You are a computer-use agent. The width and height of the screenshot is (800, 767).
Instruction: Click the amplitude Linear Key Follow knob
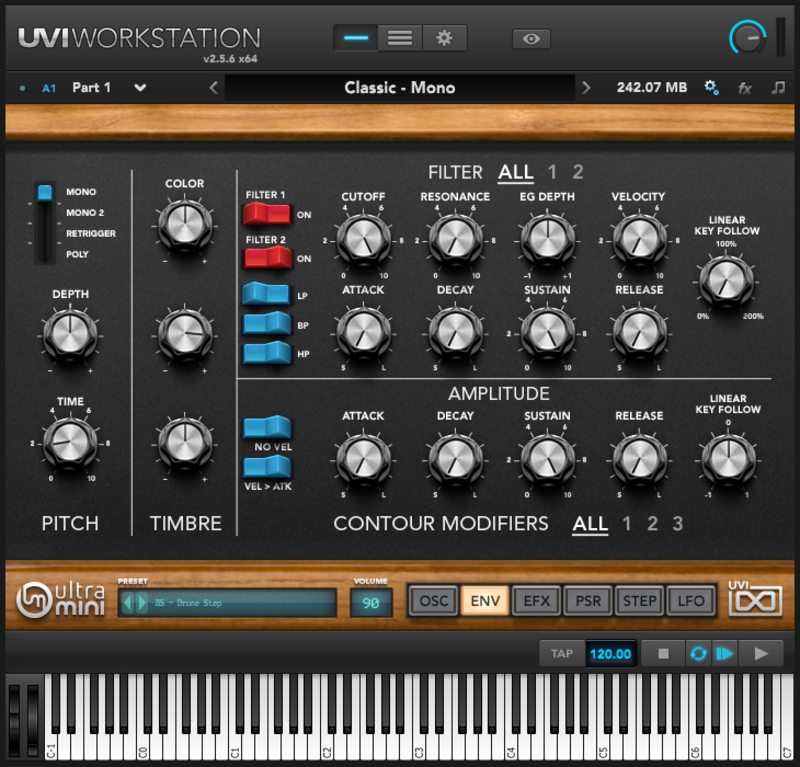click(x=728, y=459)
